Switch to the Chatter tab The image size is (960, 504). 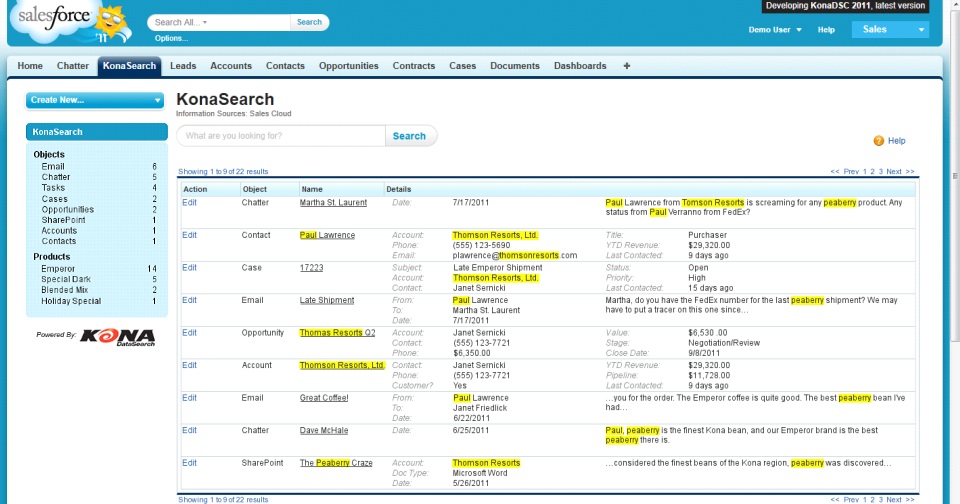click(x=73, y=66)
